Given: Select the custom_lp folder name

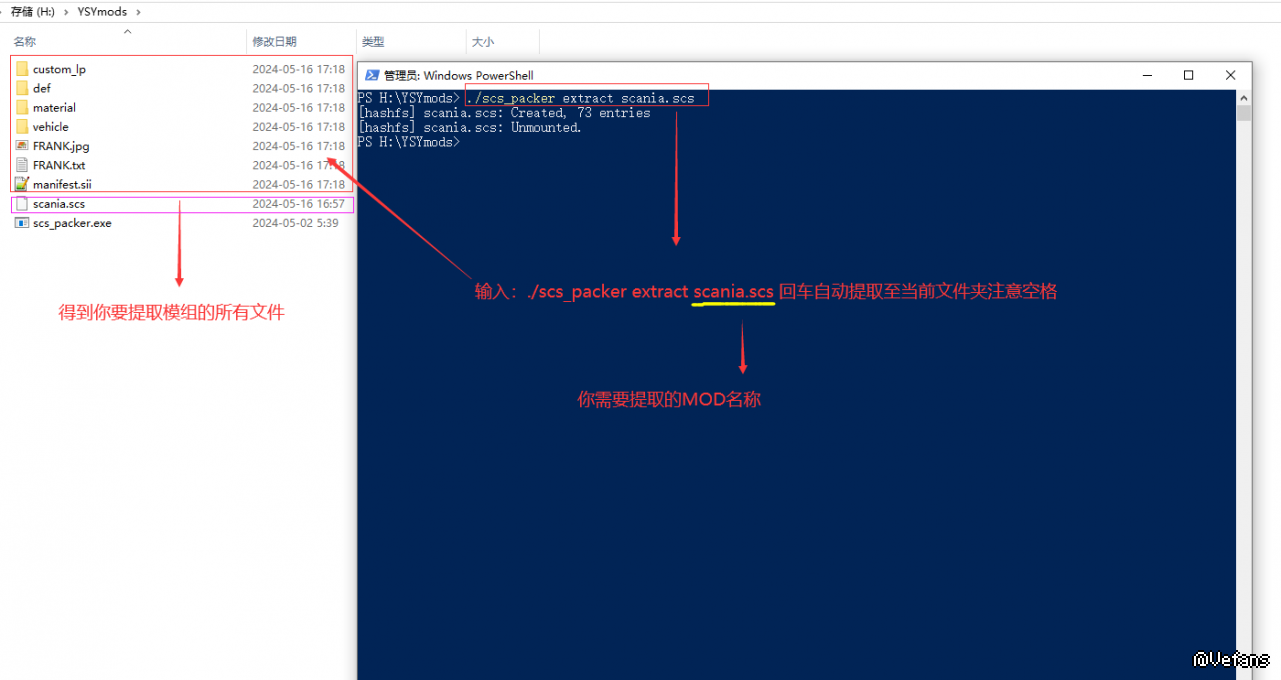Looking at the screenshot, I should click(x=59, y=70).
